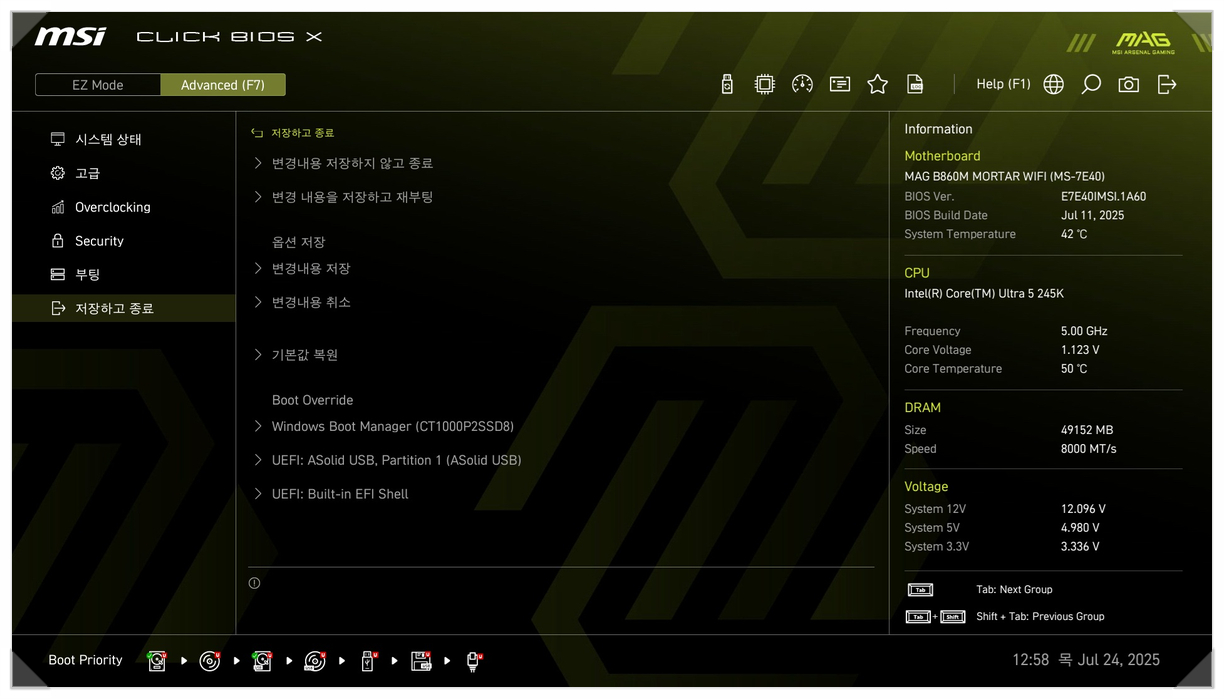The width and height of the screenshot is (1224, 699).
Task: Switch to EZ Mode
Action: 98,85
